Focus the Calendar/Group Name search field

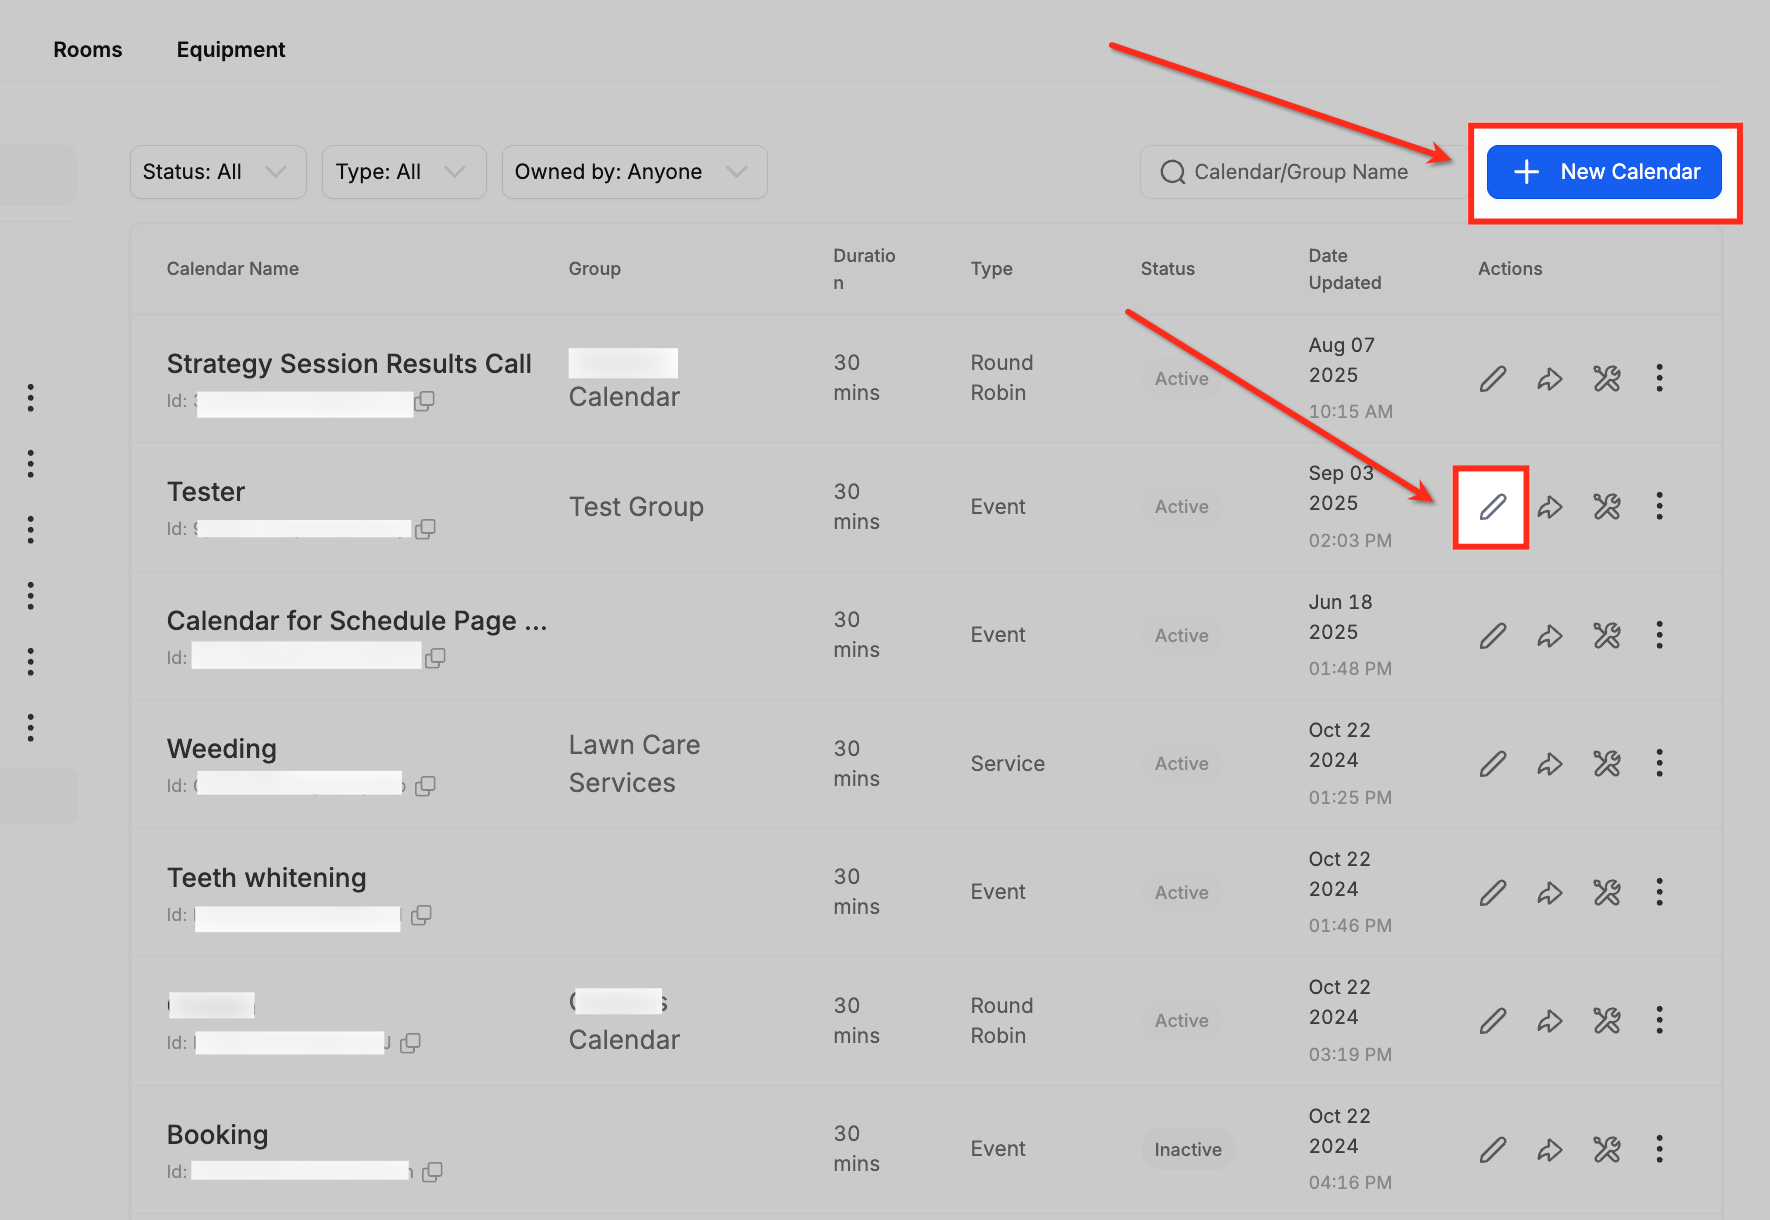(1305, 172)
